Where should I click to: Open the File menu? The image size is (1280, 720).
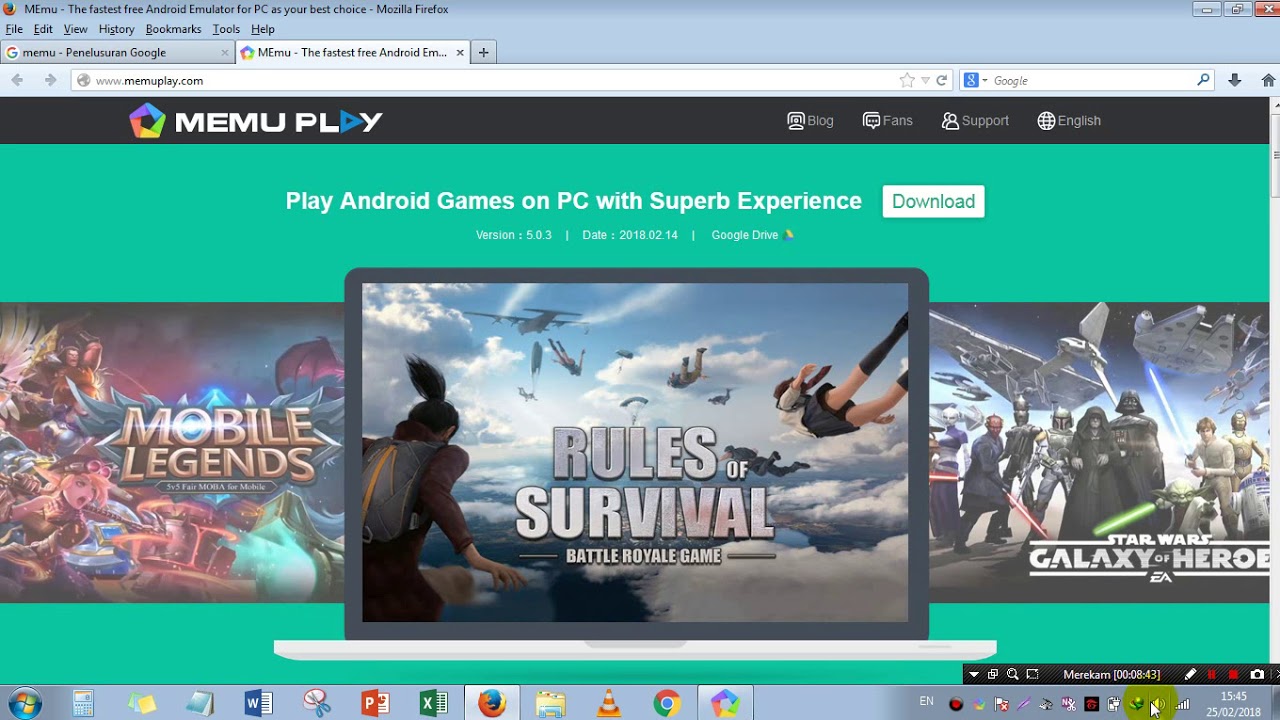(14, 29)
